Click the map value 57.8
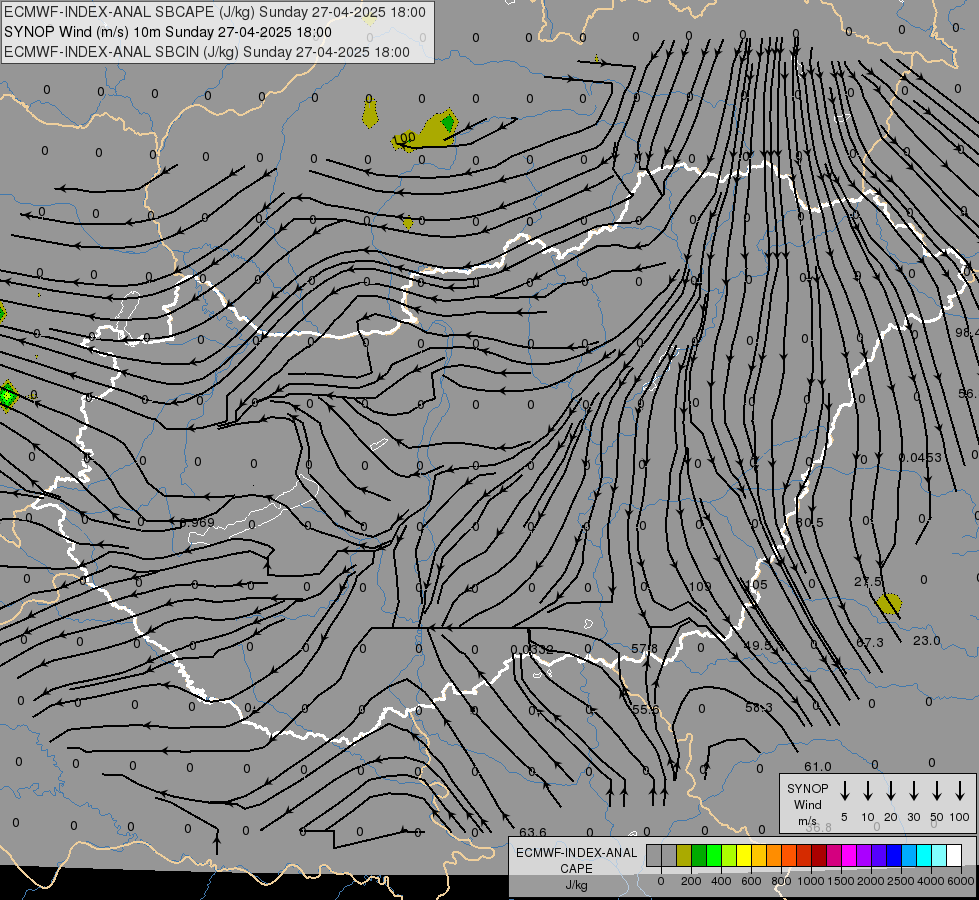This screenshot has height=900, width=979. coord(644,649)
